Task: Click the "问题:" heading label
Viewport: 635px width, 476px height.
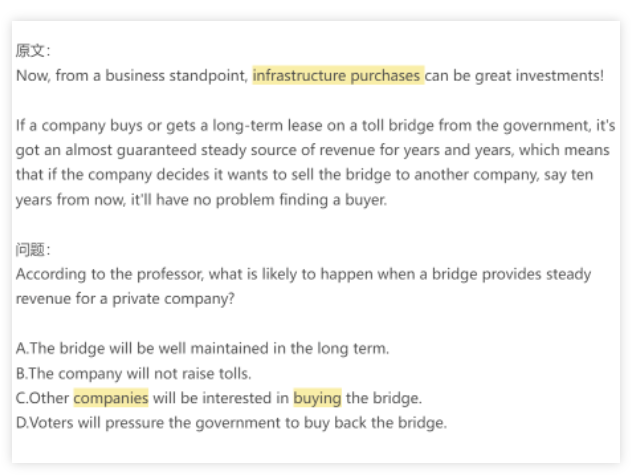Action: 33,249
